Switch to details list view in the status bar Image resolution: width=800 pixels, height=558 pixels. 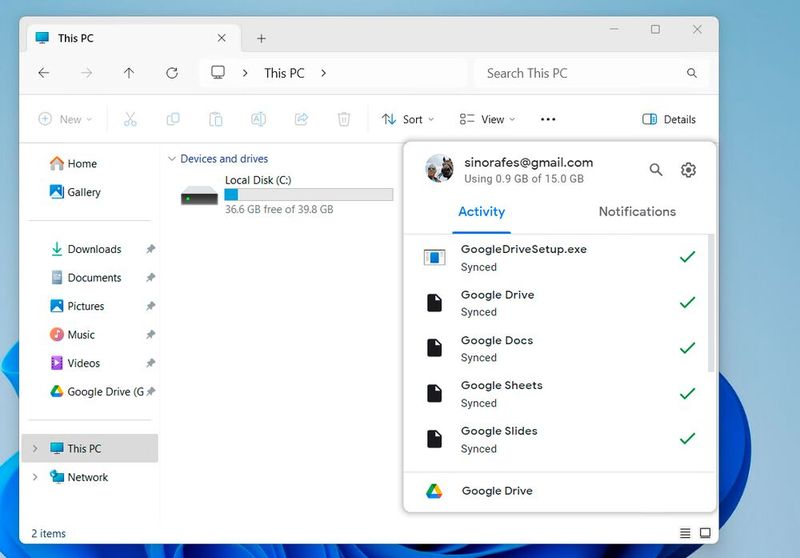[x=685, y=533]
